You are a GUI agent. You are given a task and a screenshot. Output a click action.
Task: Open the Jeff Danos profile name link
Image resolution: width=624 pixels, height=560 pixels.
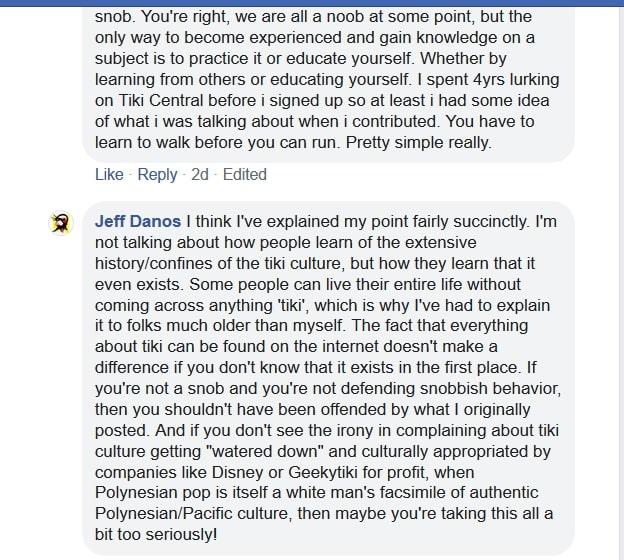[x=138, y=220]
